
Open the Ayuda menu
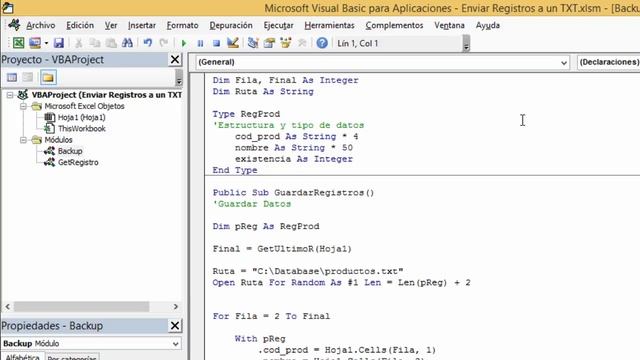pos(488,25)
